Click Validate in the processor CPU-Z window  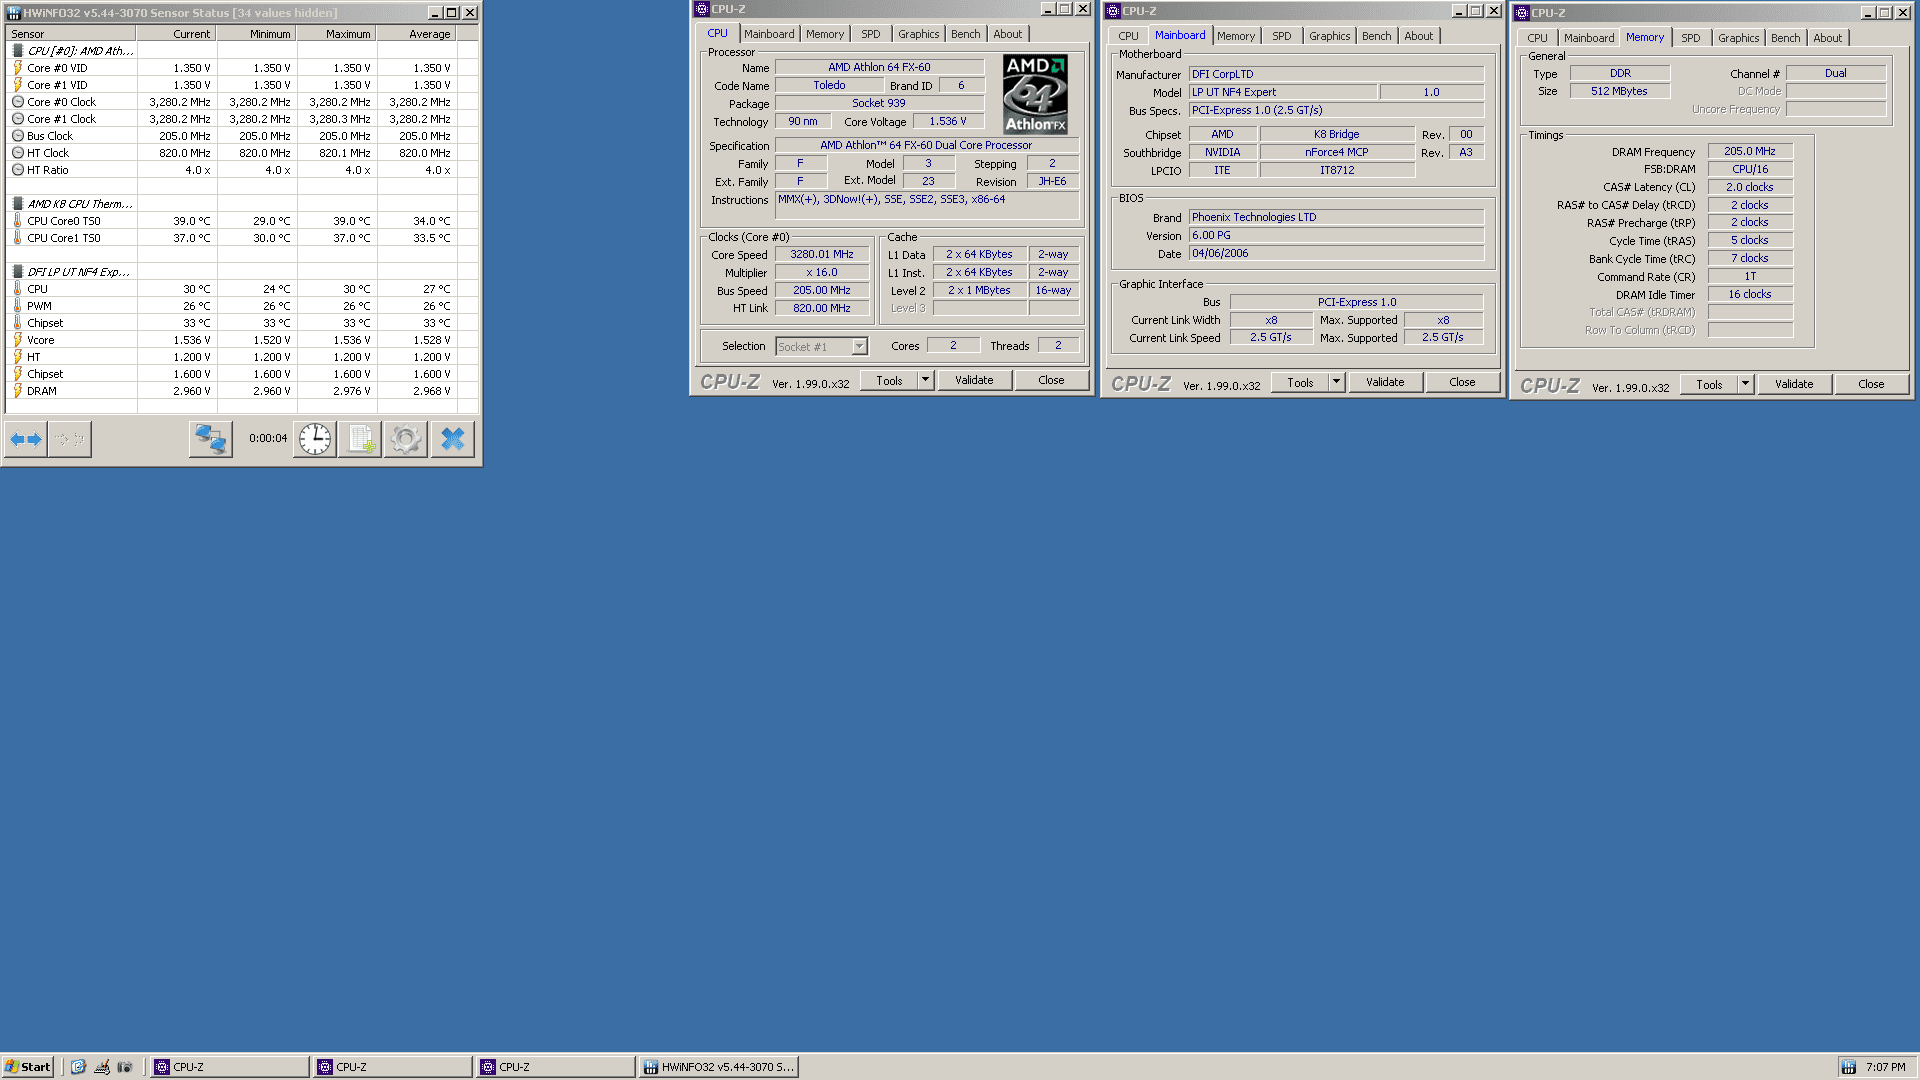(x=974, y=380)
